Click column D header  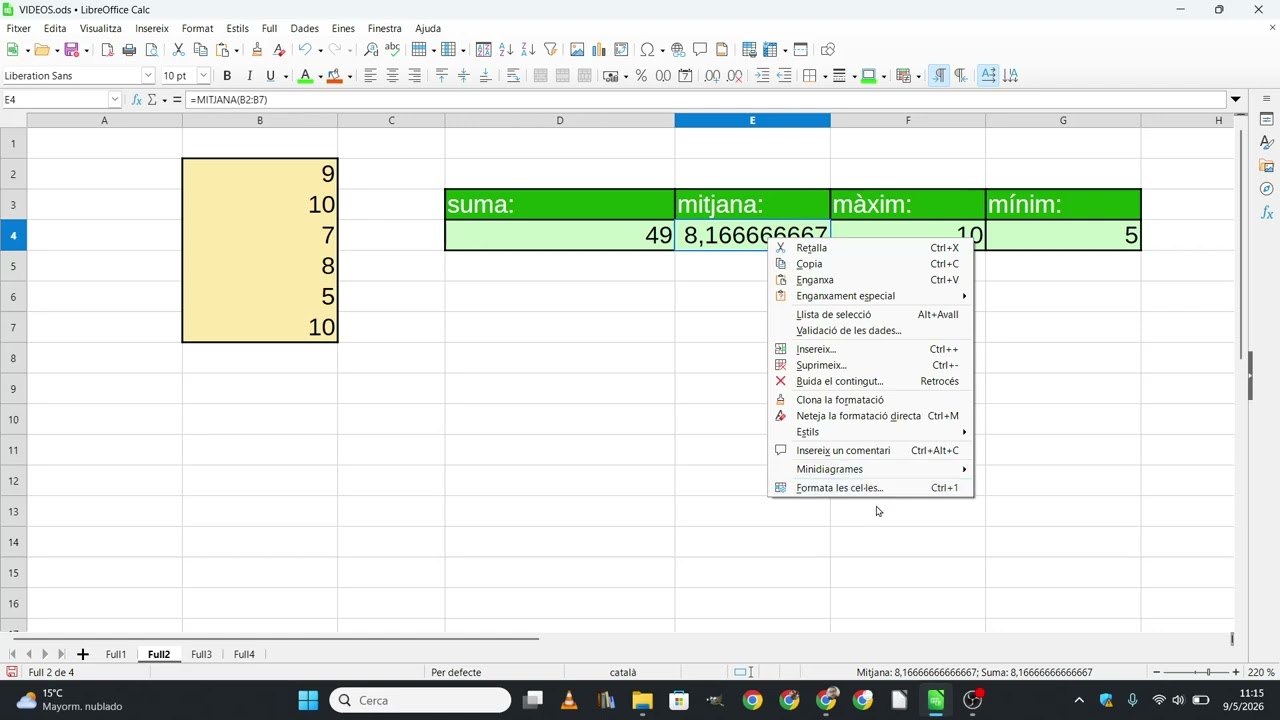pyautogui.click(x=560, y=120)
